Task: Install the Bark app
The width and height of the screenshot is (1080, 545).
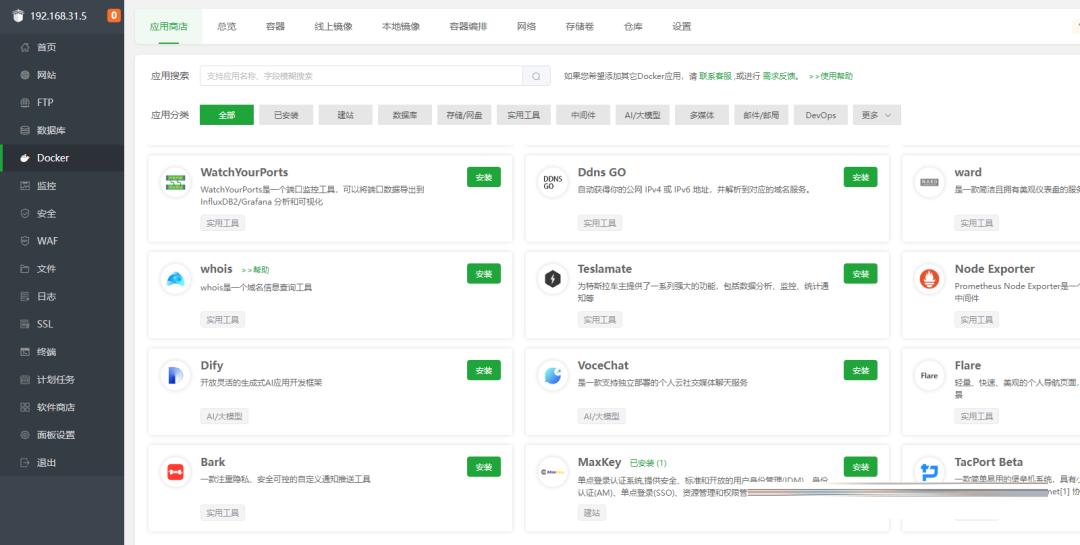Action: pos(484,466)
